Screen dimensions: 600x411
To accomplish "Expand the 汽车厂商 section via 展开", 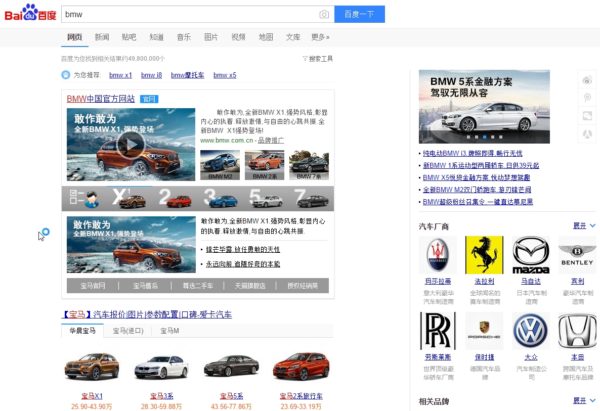I will [x=584, y=225].
